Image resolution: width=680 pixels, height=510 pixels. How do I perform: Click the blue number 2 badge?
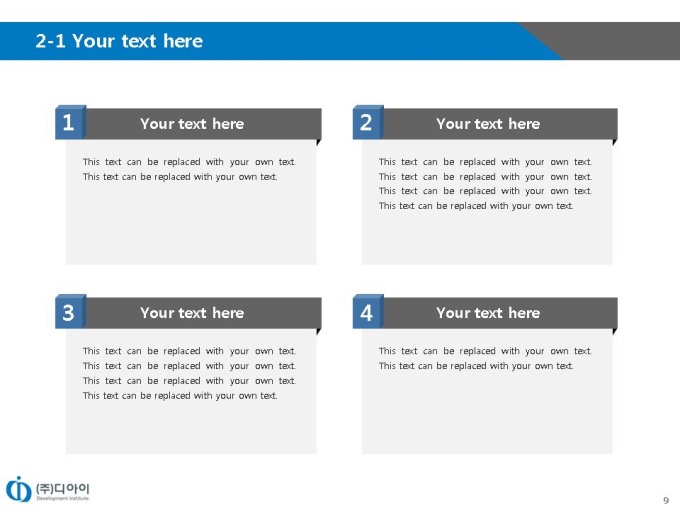click(368, 122)
